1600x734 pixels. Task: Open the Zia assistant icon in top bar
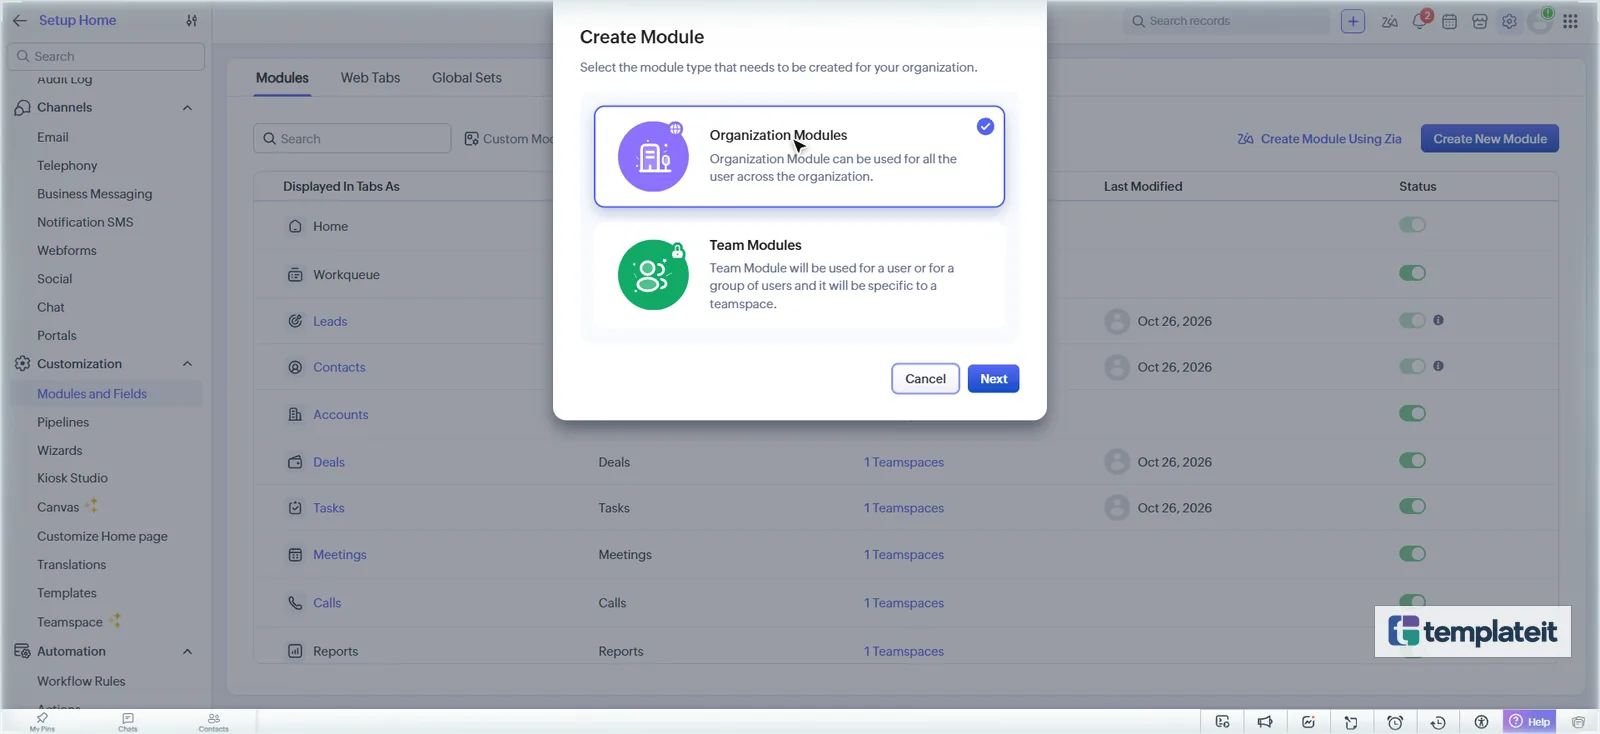coord(1389,21)
